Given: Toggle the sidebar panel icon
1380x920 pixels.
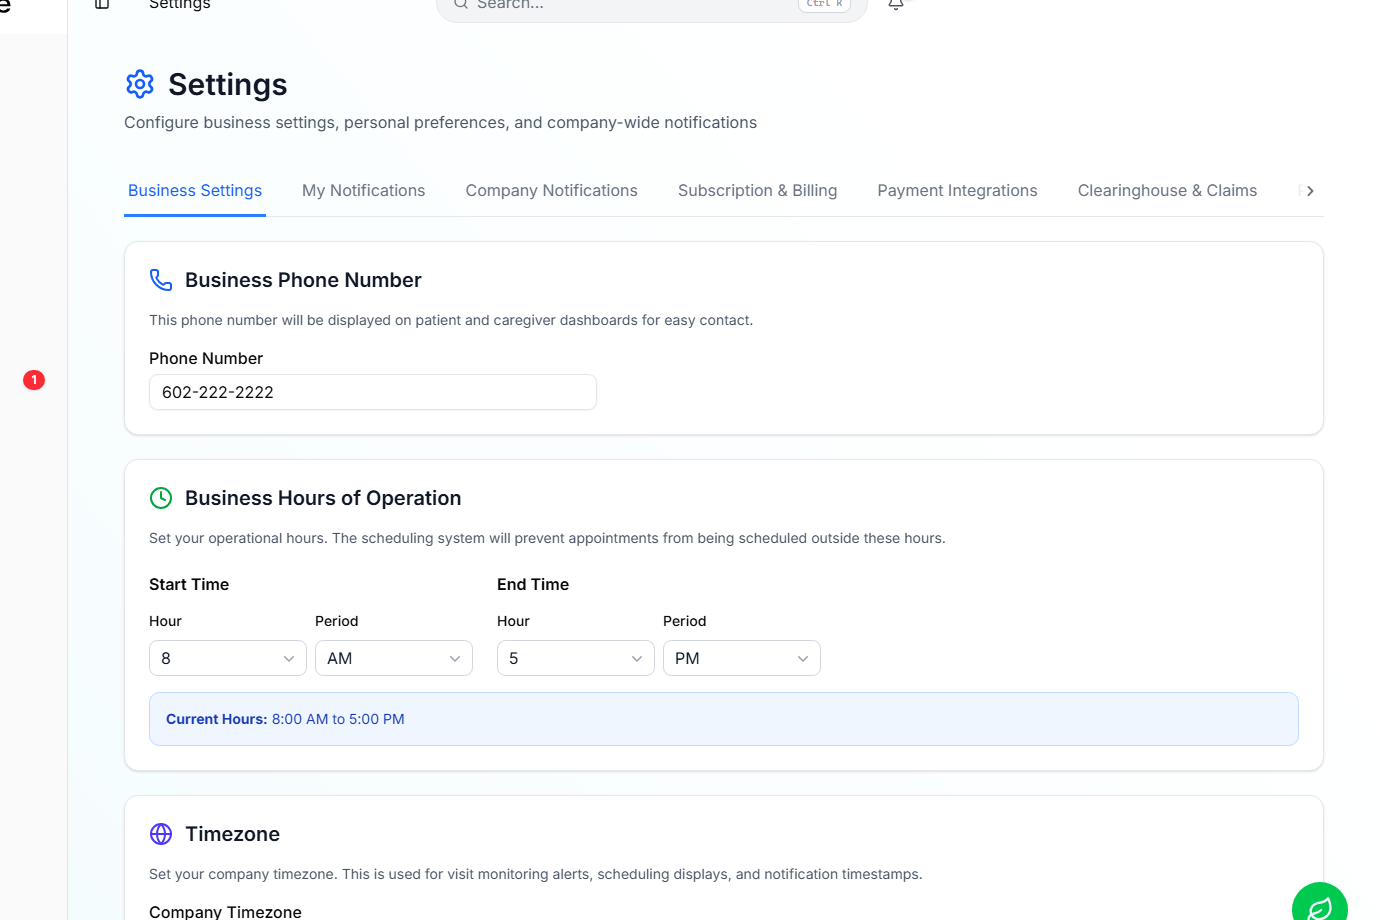Looking at the screenshot, I should coord(102,4).
